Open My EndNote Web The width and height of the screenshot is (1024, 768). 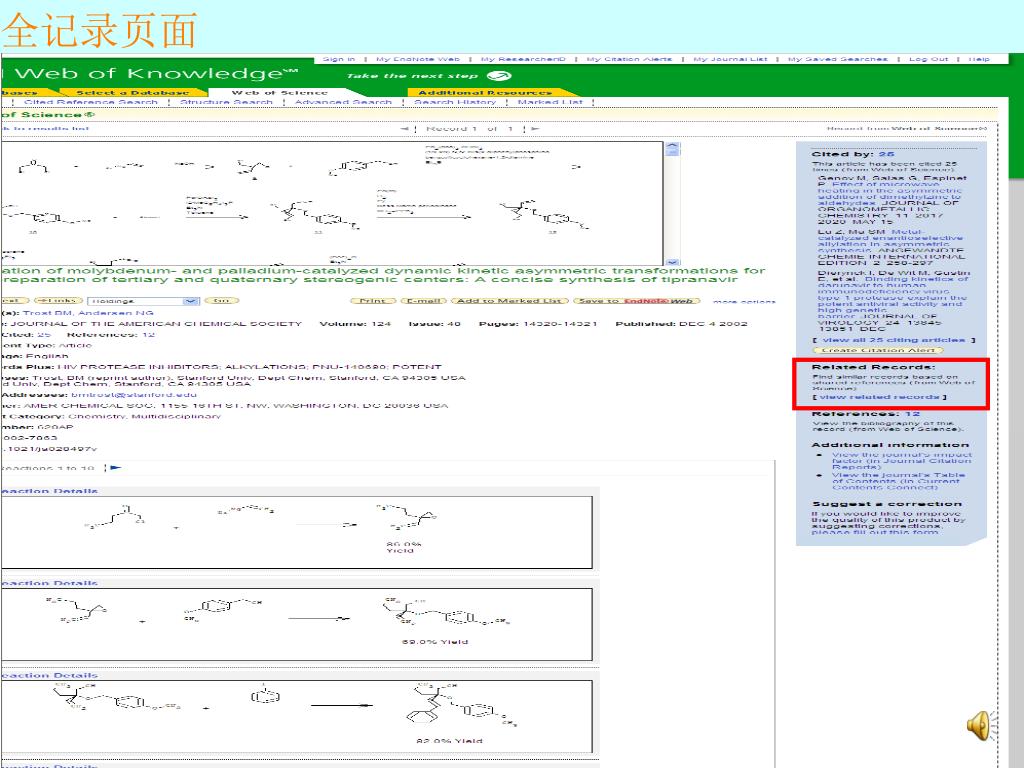[417, 59]
